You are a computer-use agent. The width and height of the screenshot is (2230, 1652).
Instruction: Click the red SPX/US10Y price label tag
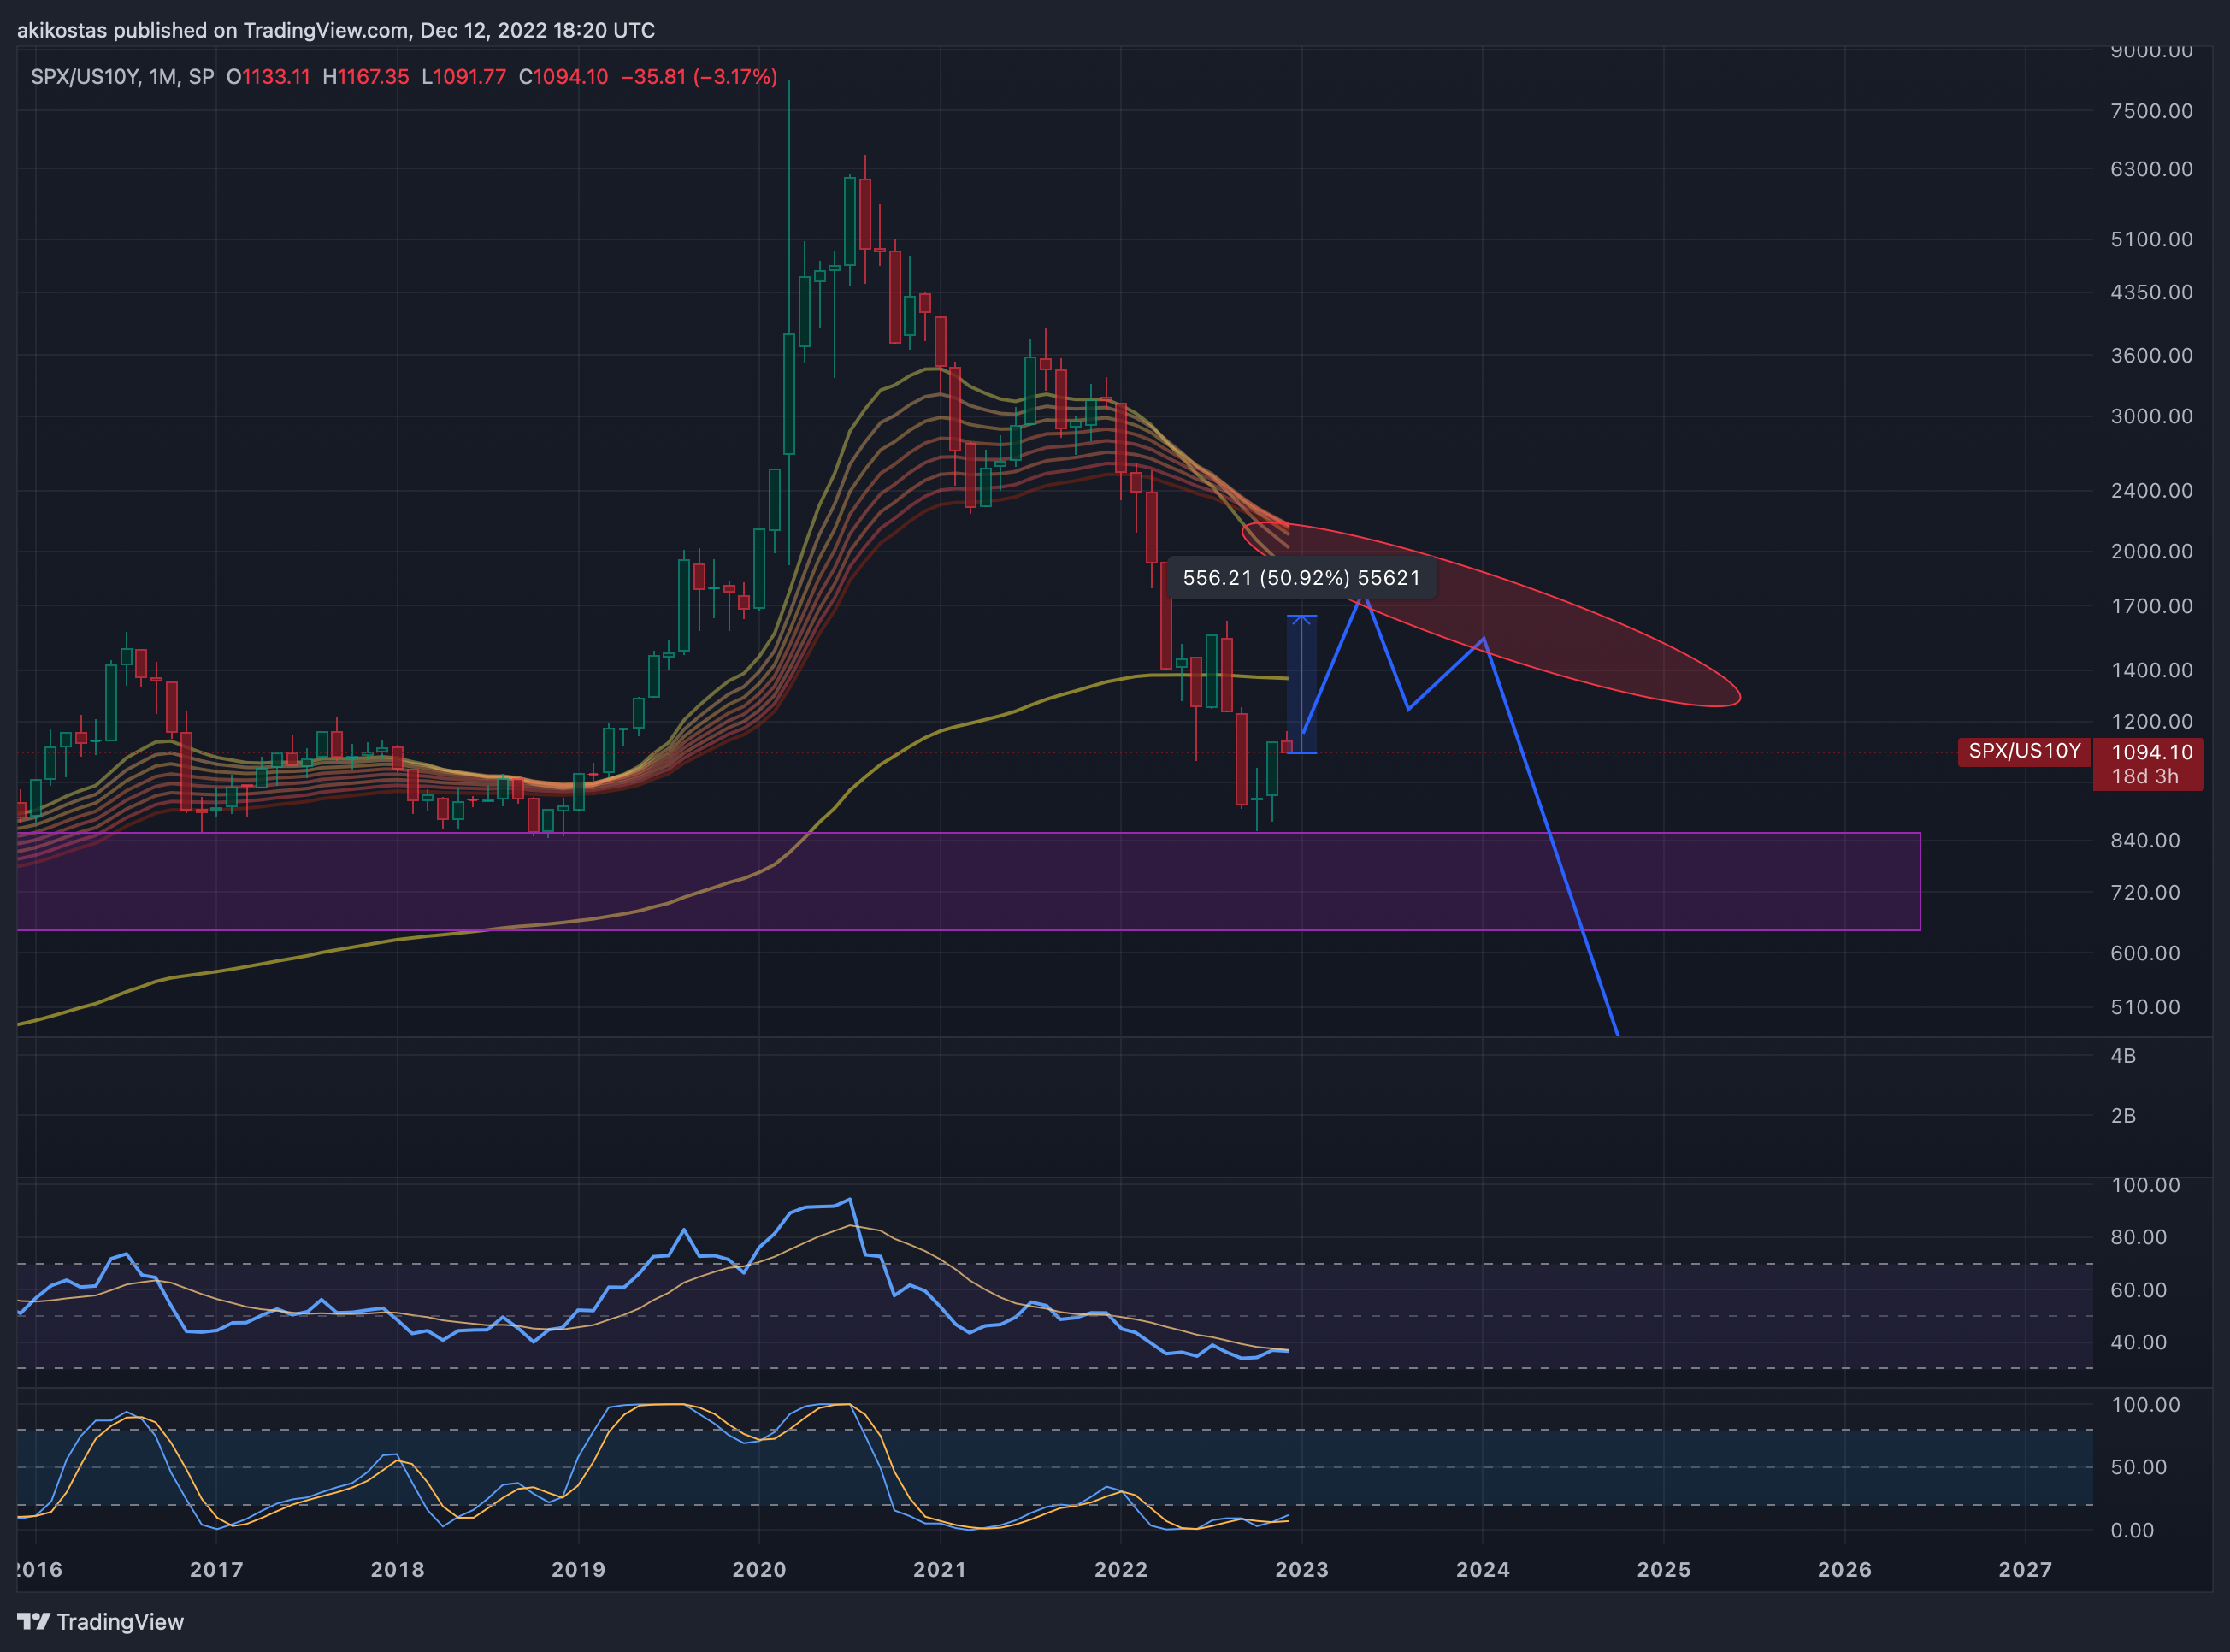(x=2024, y=751)
